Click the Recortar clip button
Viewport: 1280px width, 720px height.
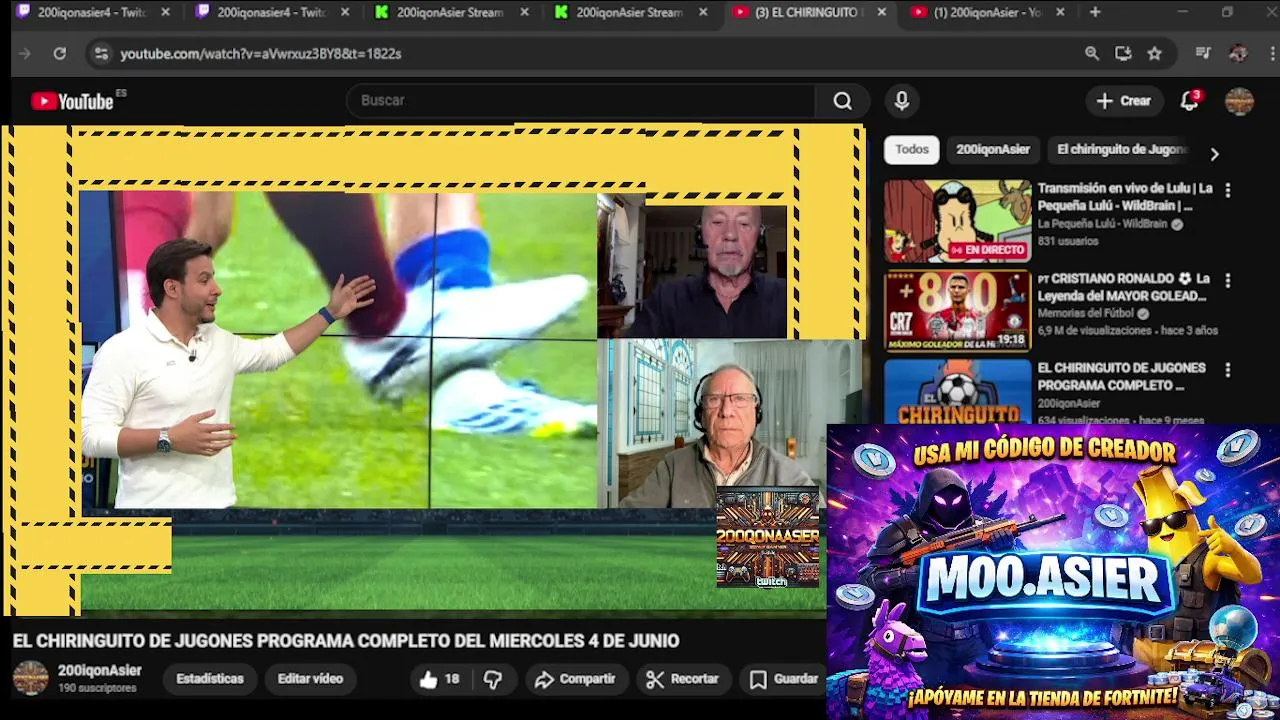tap(683, 679)
